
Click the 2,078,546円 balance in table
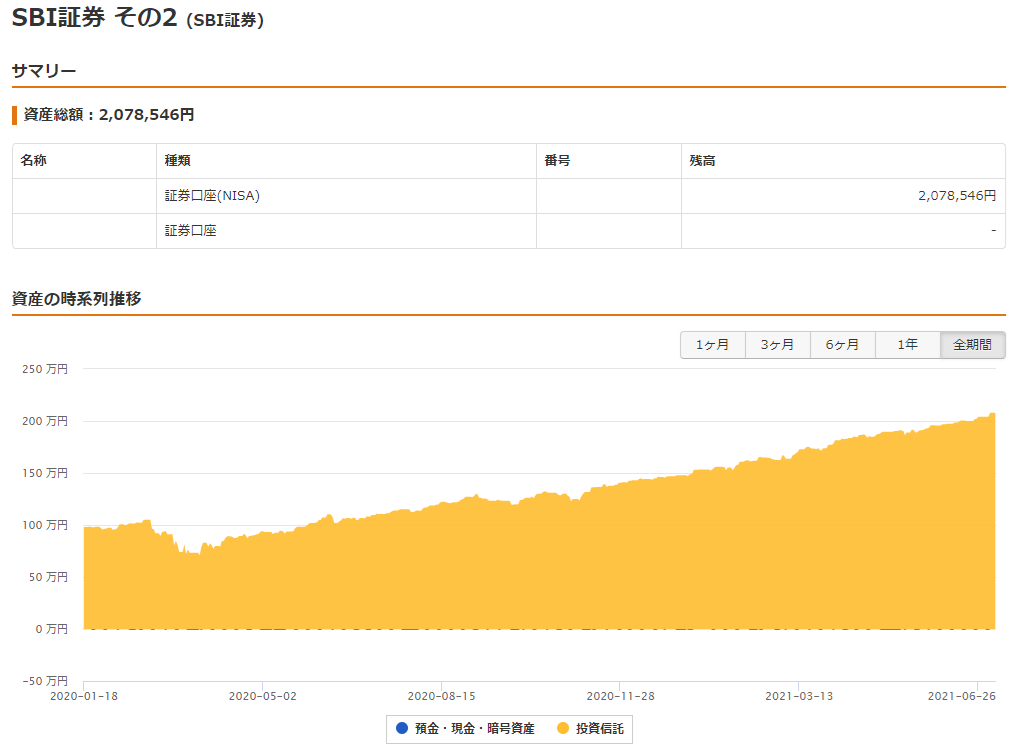(x=957, y=196)
